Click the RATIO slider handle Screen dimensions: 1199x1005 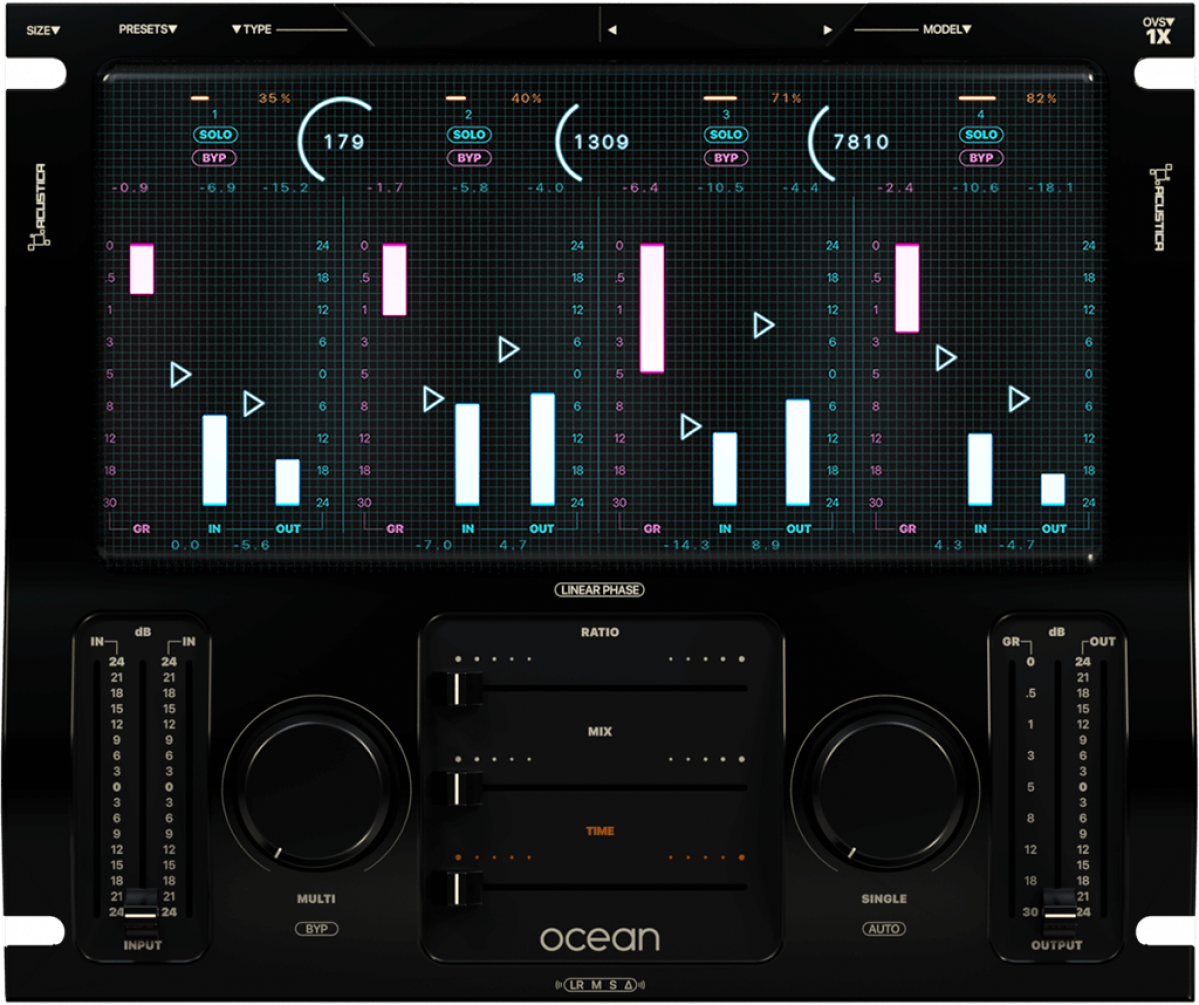tap(458, 688)
